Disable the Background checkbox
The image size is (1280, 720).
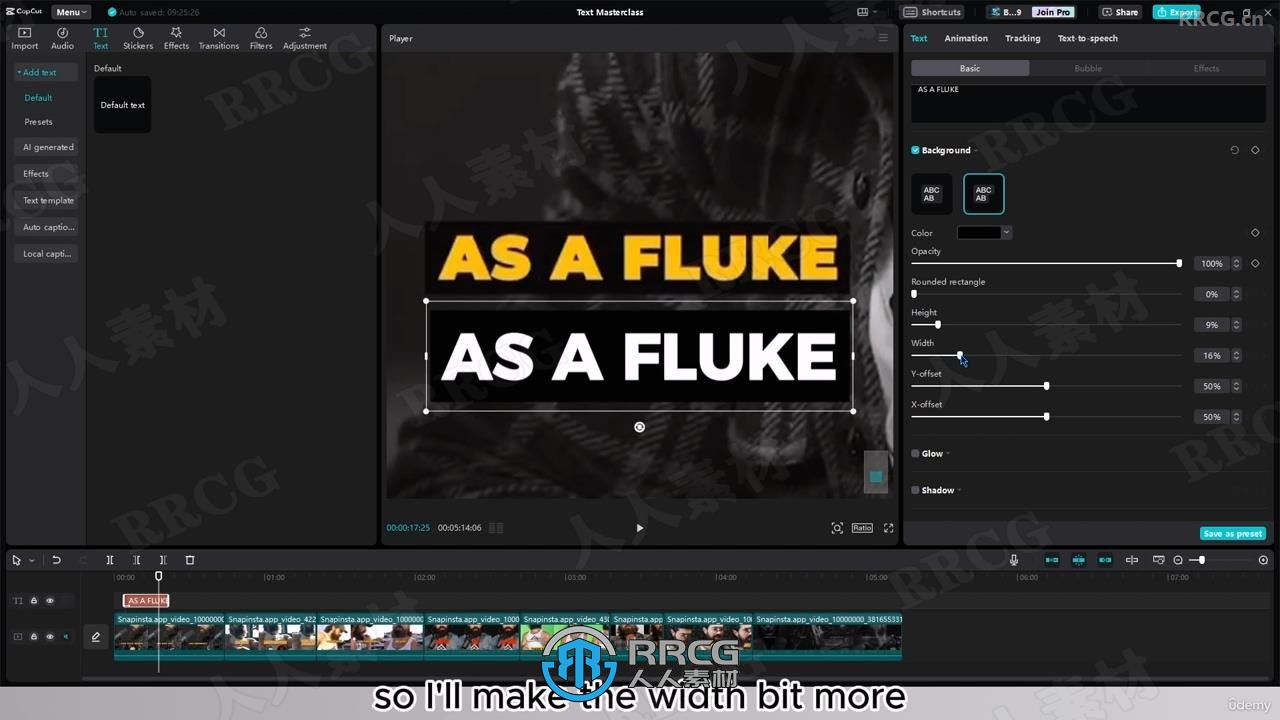point(915,150)
